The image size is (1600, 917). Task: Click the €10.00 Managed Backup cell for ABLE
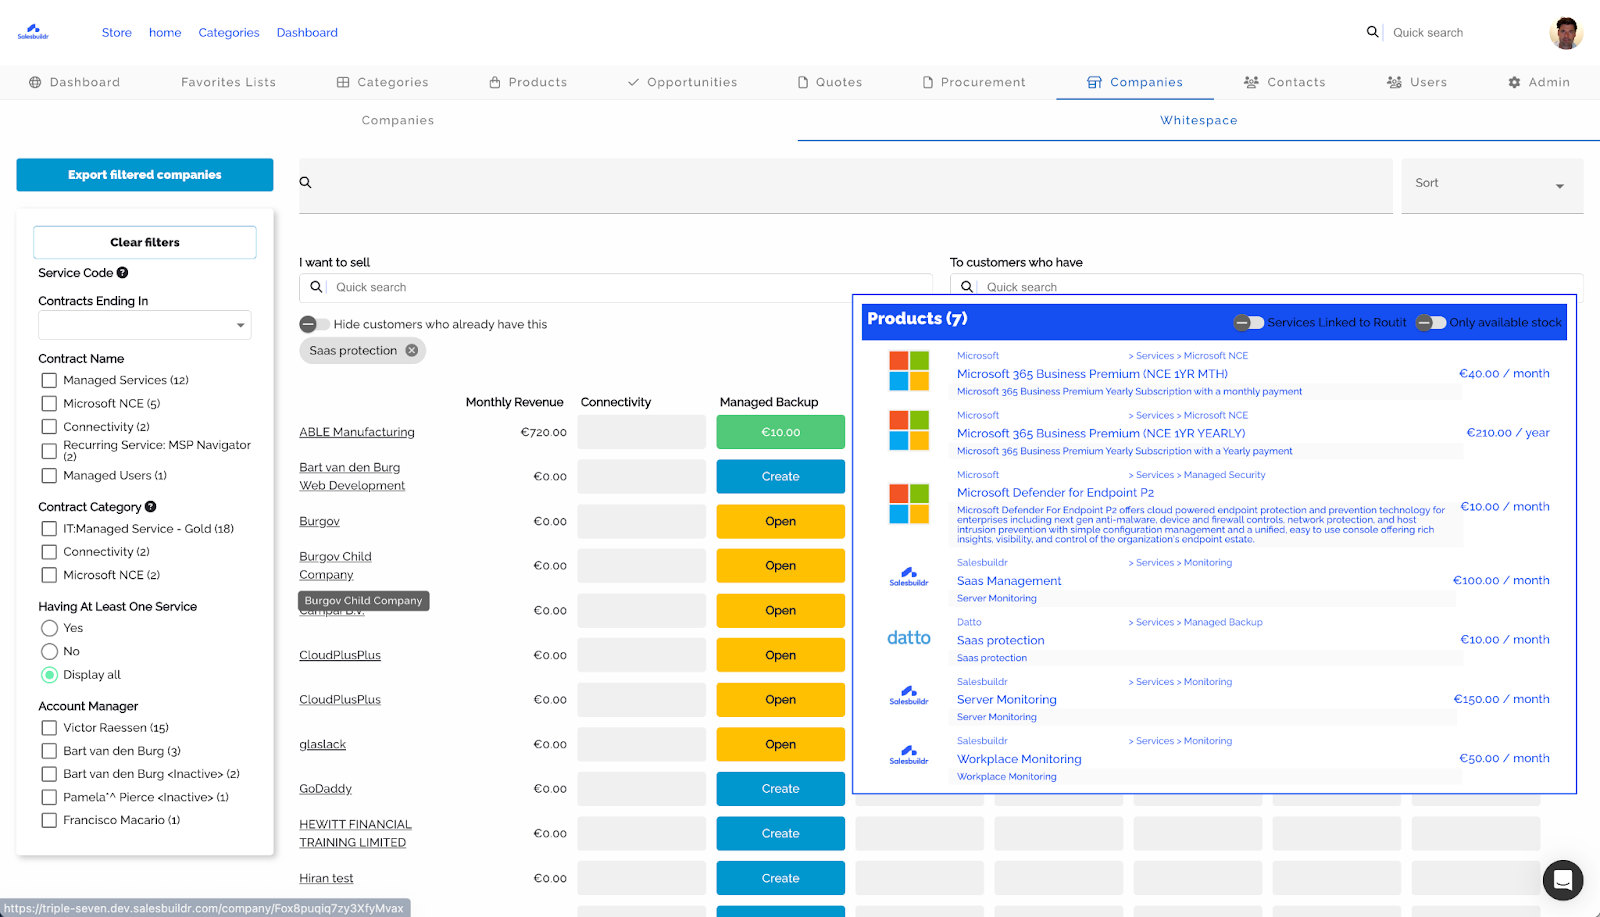(780, 432)
